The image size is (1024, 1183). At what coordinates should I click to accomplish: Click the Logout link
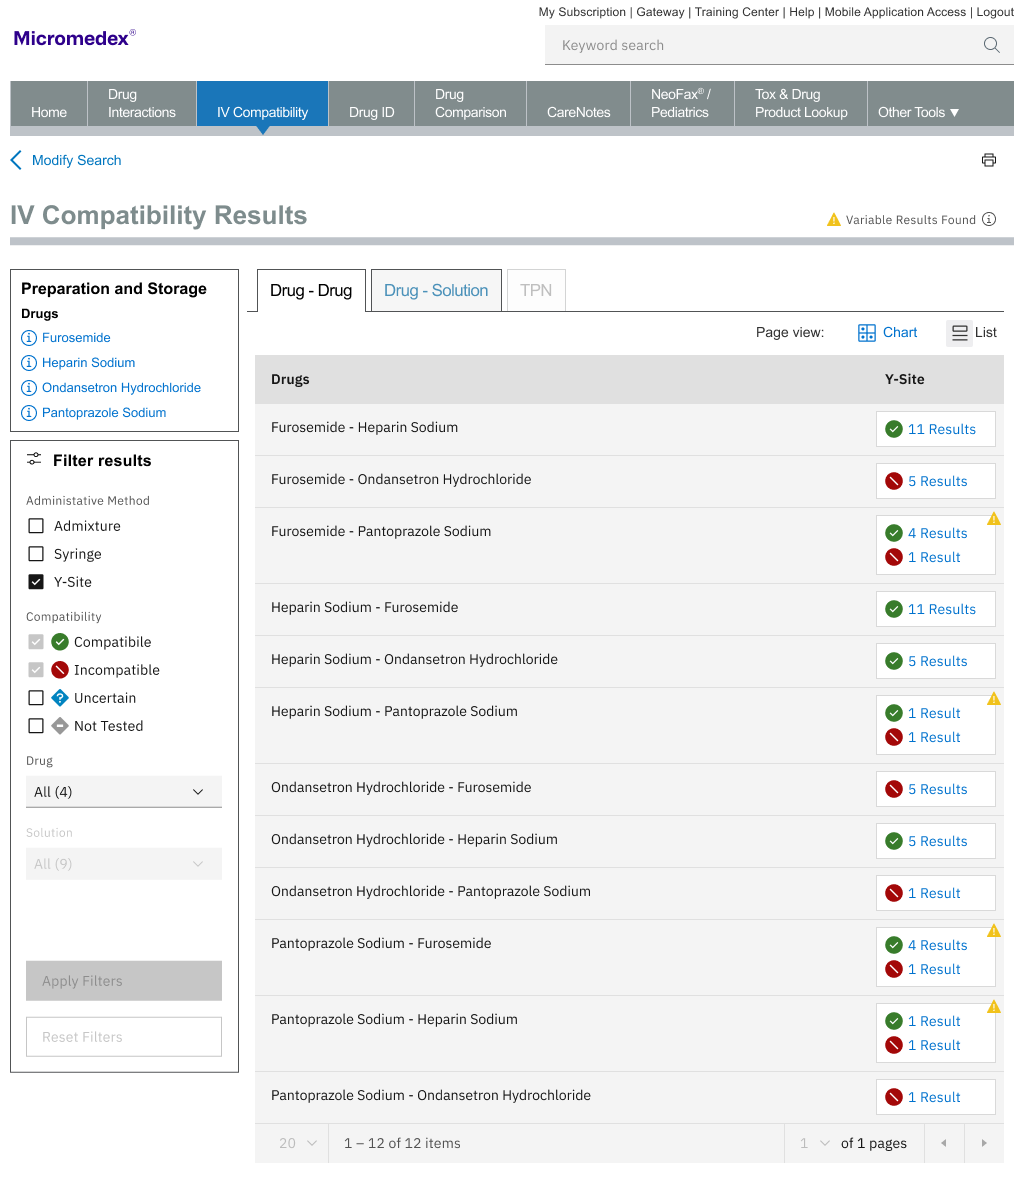pos(995,12)
